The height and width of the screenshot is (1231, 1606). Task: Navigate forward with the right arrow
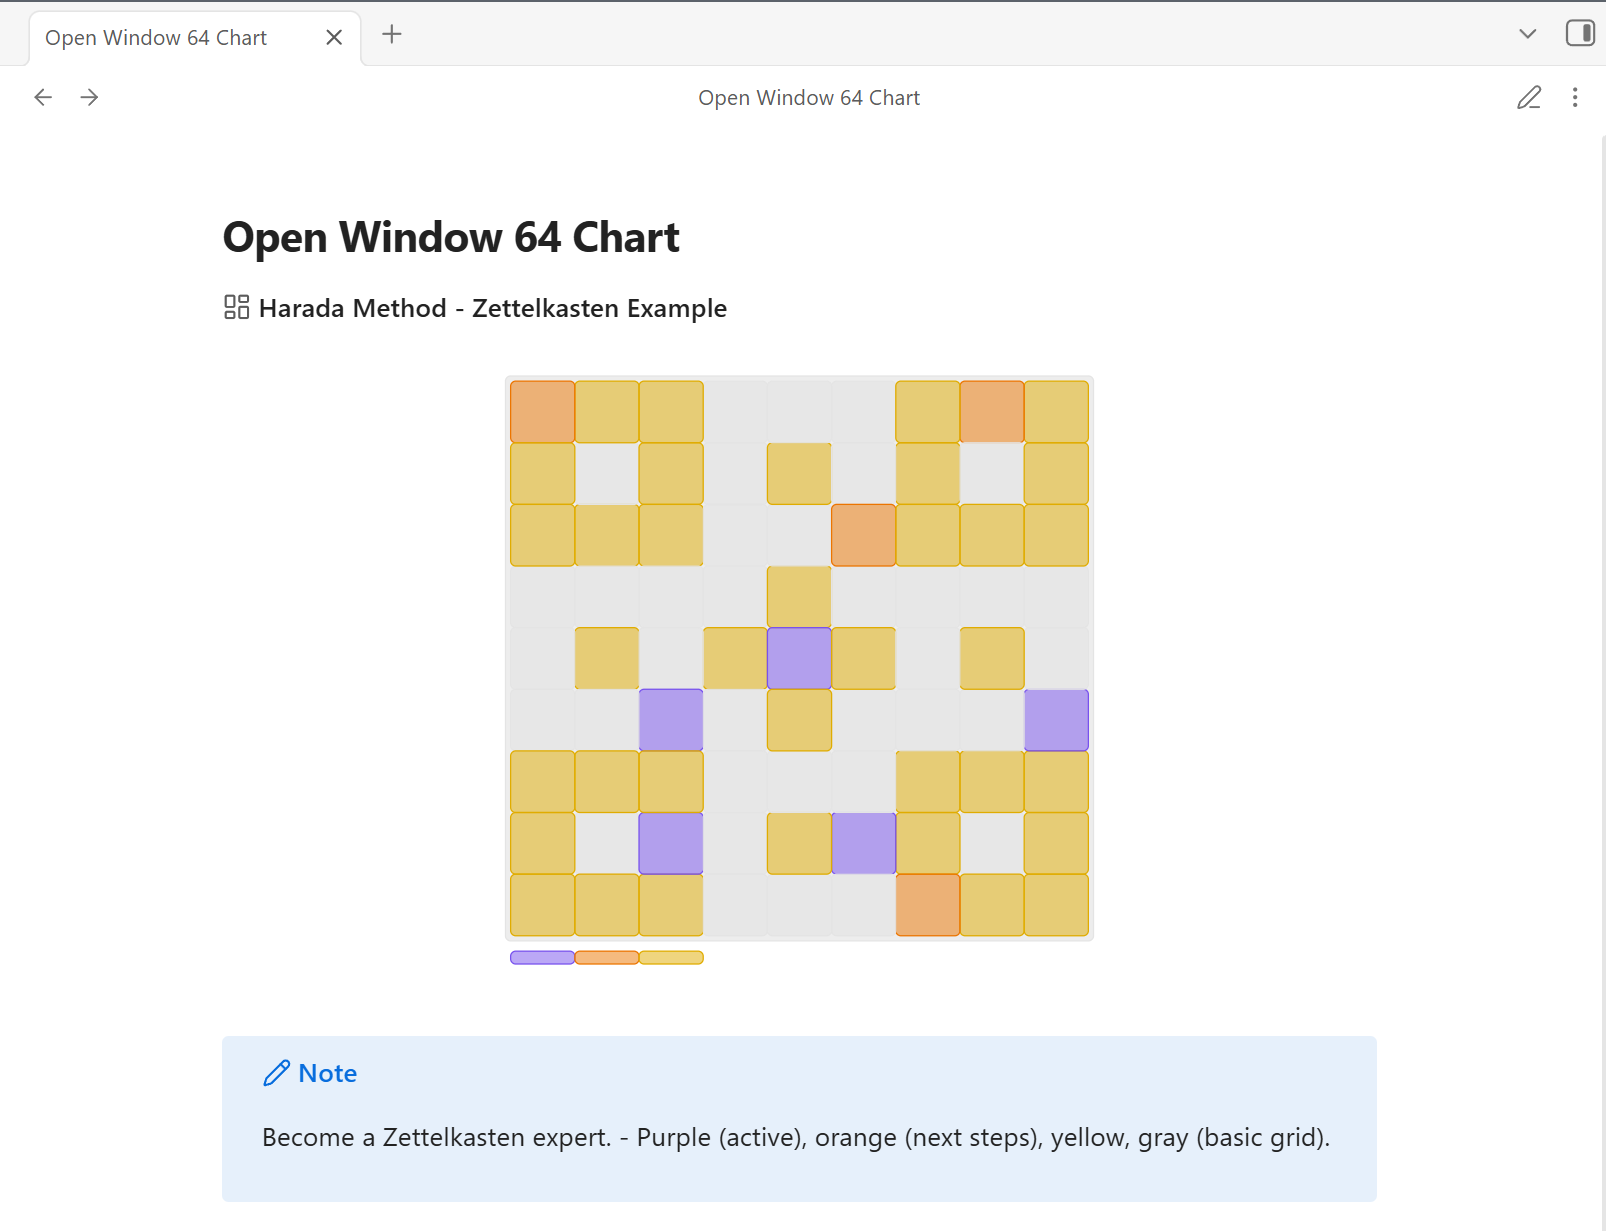(x=89, y=97)
